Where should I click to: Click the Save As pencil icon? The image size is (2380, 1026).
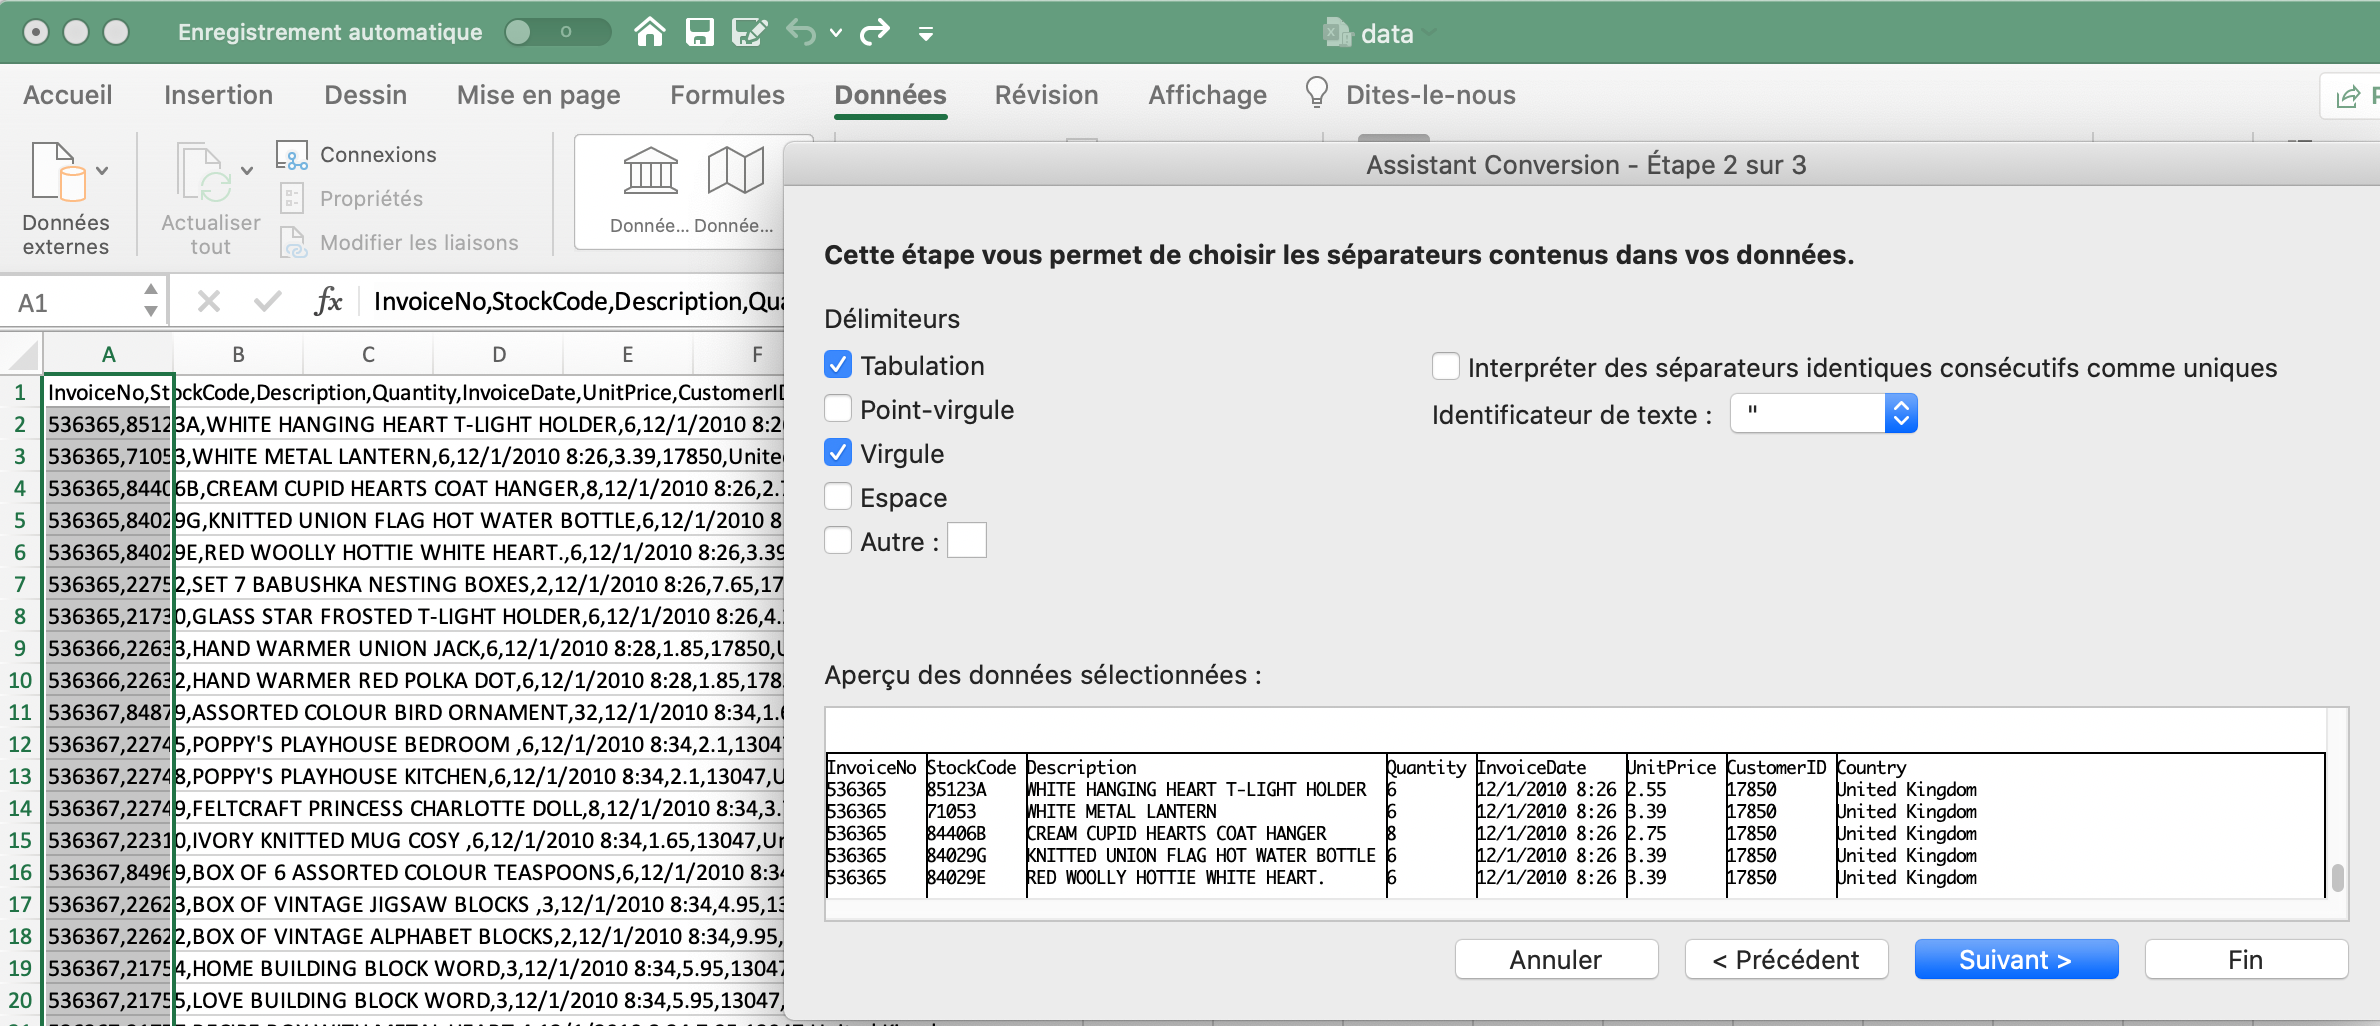(x=749, y=33)
